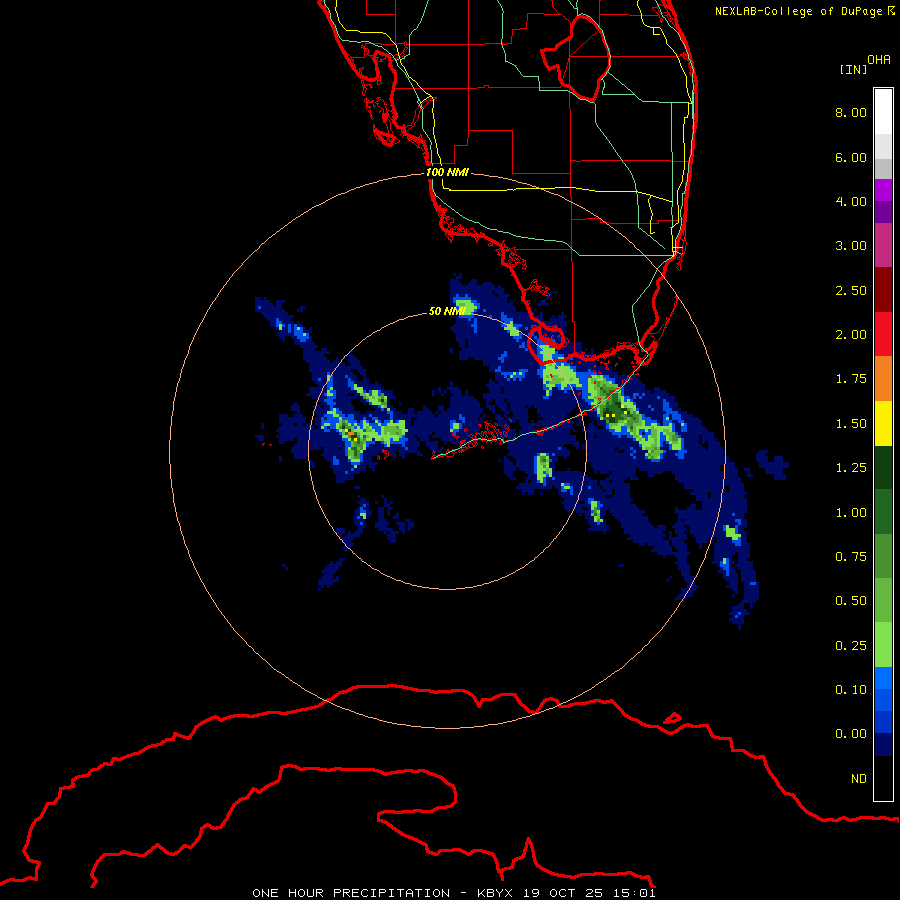Click the 2.00 legend value
This screenshot has height=900, width=900.
point(851,335)
